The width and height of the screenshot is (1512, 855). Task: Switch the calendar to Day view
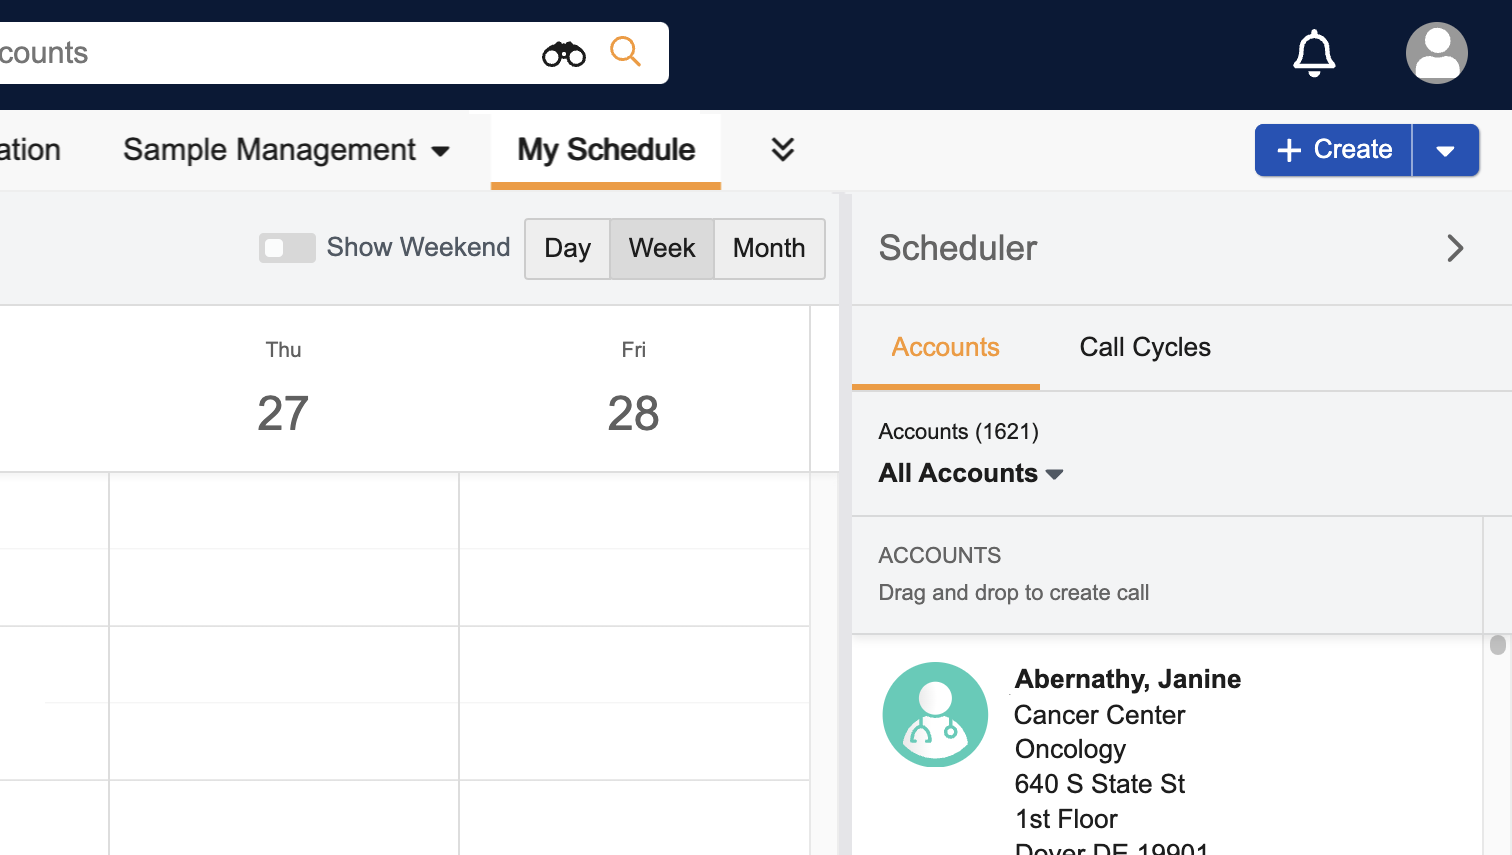pyautogui.click(x=567, y=248)
